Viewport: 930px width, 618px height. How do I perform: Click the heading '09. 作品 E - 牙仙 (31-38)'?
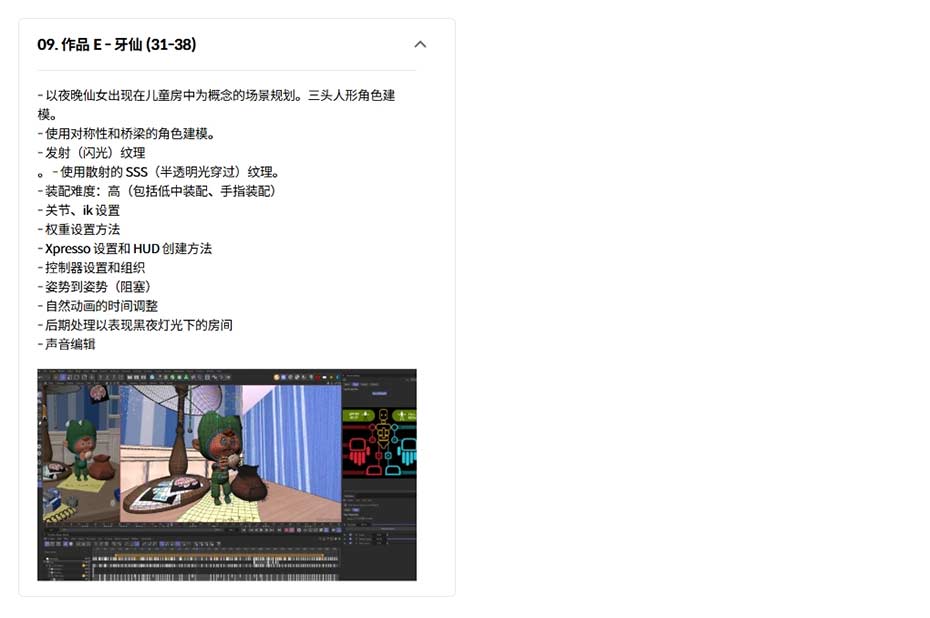pyautogui.click(x=116, y=44)
